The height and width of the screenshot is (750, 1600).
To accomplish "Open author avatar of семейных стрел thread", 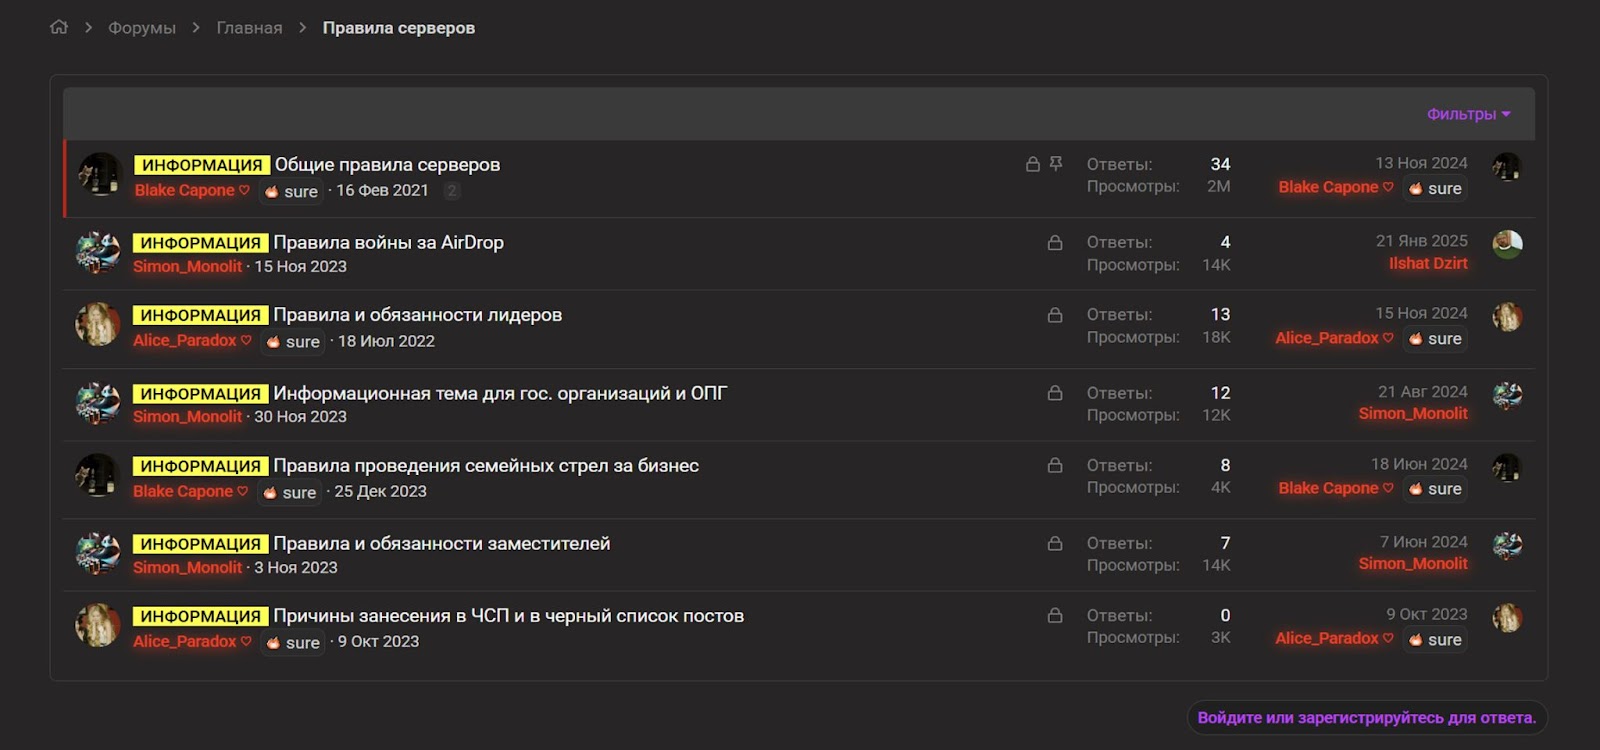I will (98, 475).
